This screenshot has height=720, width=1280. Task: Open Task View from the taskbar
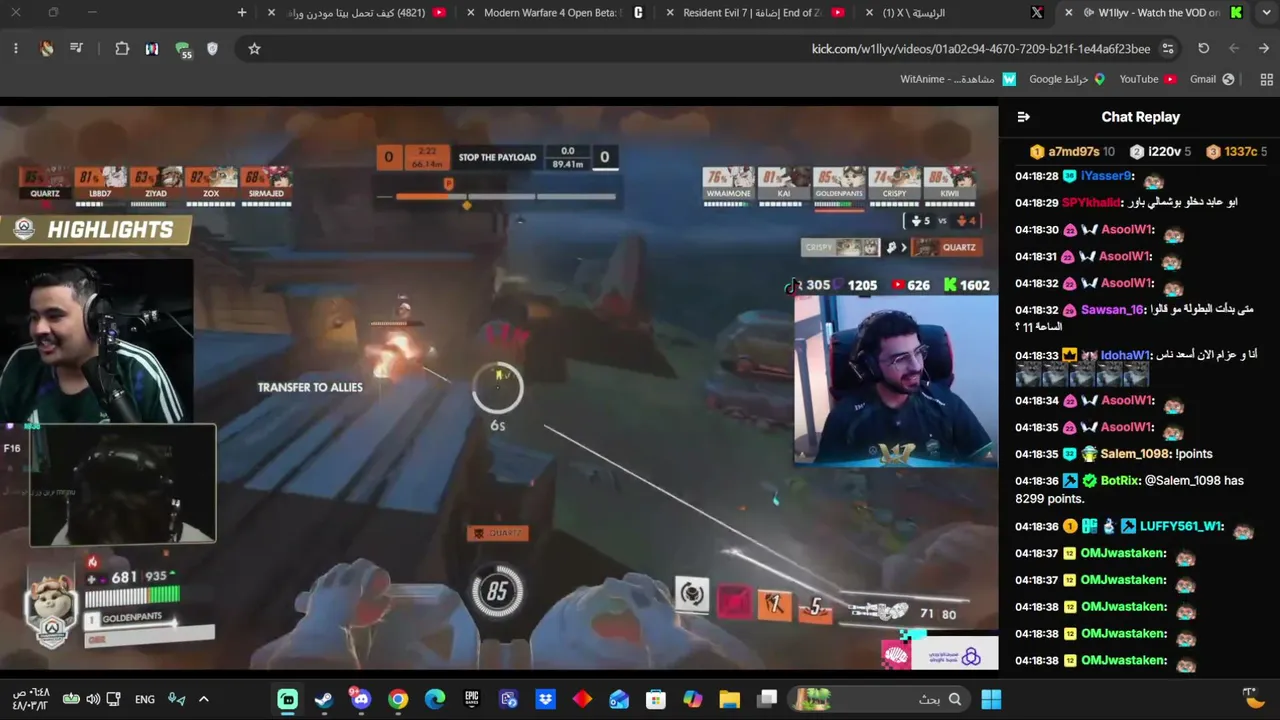tap(767, 699)
